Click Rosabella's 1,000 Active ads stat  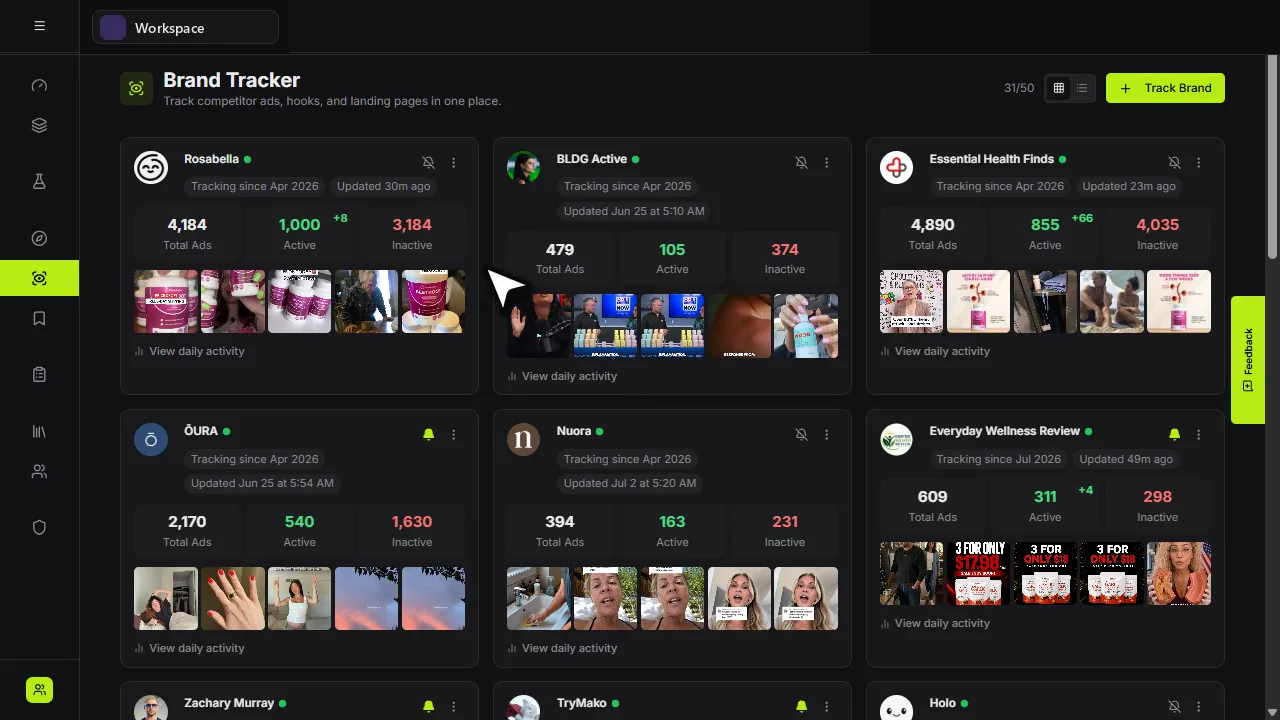pyautogui.click(x=300, y=233)
